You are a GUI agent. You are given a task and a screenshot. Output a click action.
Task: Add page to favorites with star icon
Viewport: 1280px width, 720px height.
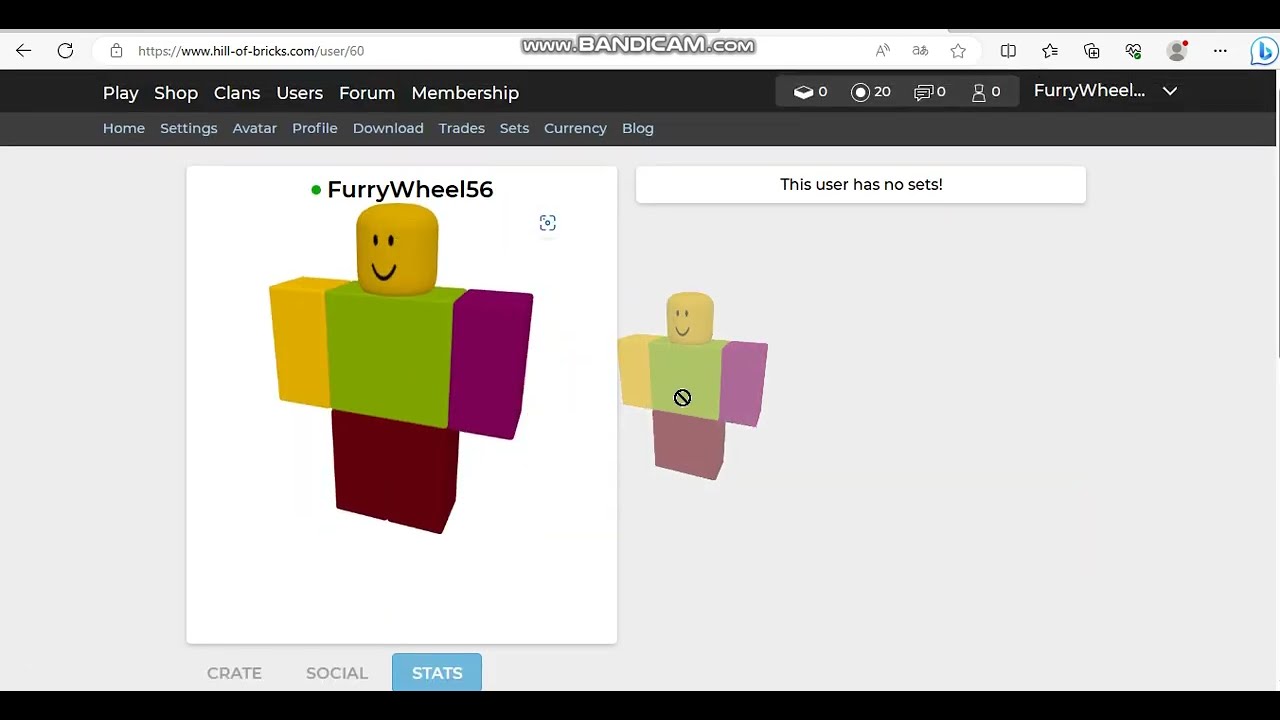[958, 51]
